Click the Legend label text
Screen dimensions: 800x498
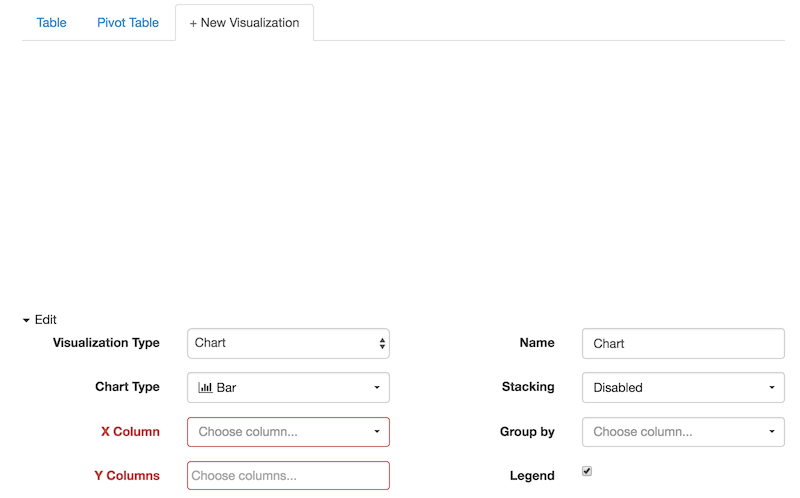tap(532, 476)
